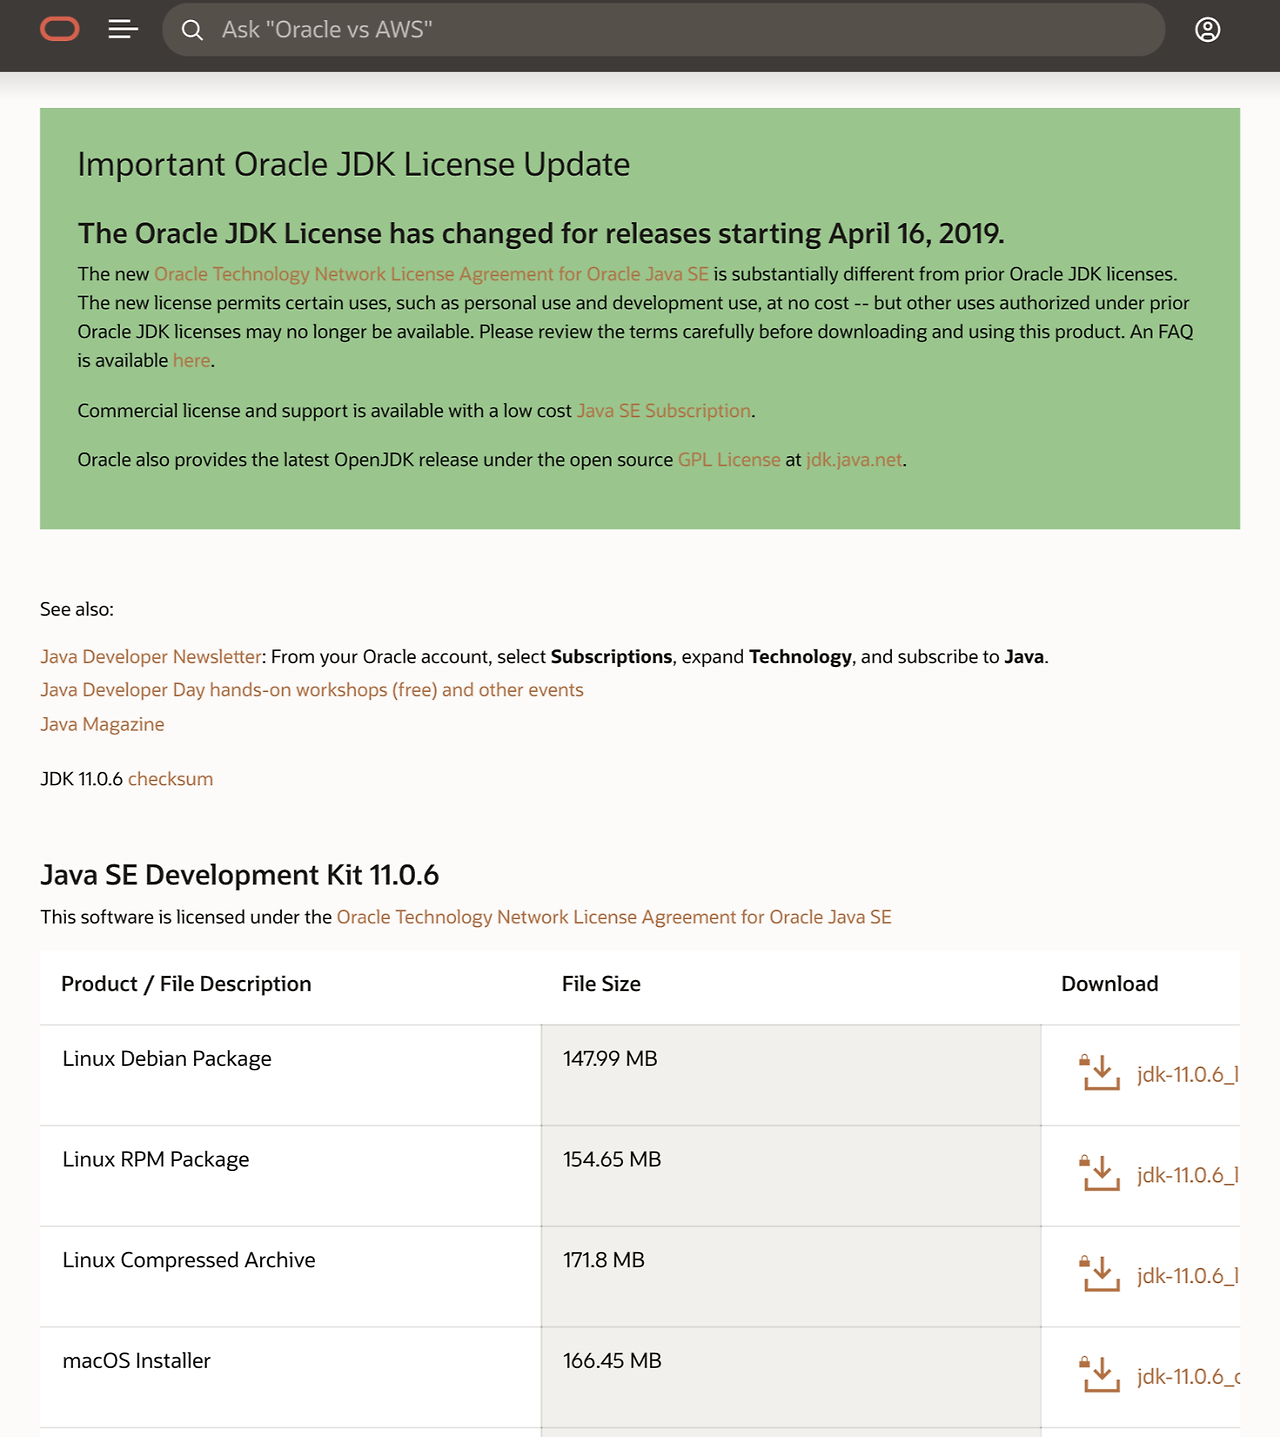
Task: Open the JDK 11.0.6 checksum link
Action: (170, 779)
